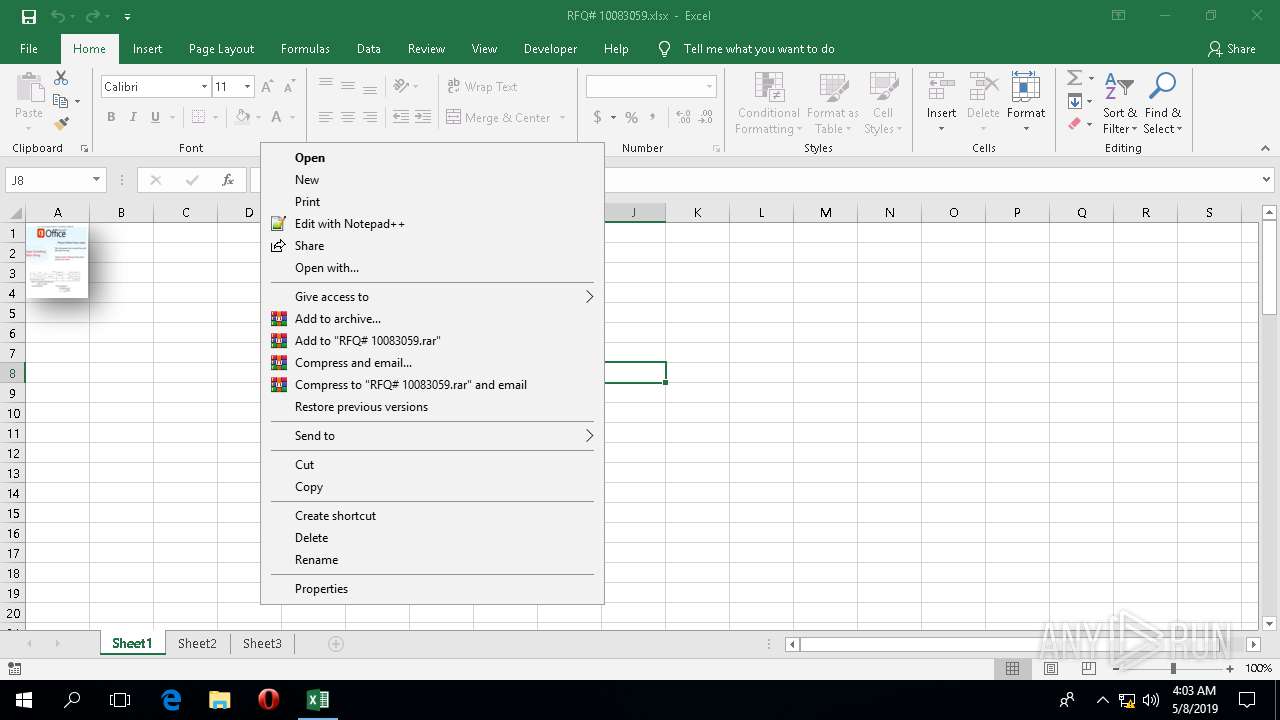Viewport: 1280px width, 720px height.
Task: Open the Sheet2 tab
Action: pyautogui.click(x=197, y=644)
